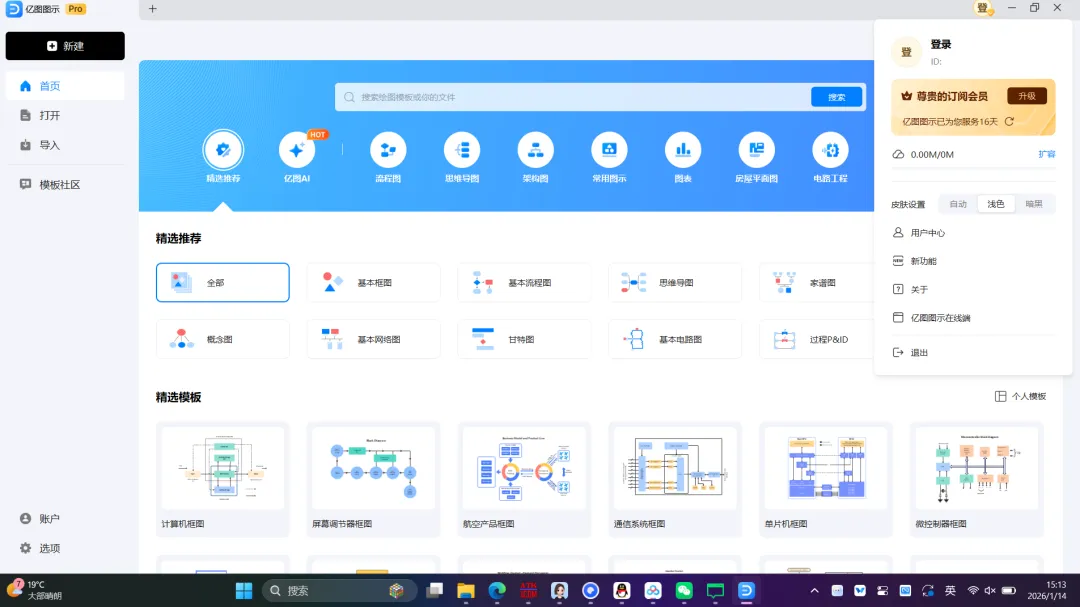This screenshot has height=607, width=1080.
Task: Choose the 基本流程图 card
Action: (524, 282)
